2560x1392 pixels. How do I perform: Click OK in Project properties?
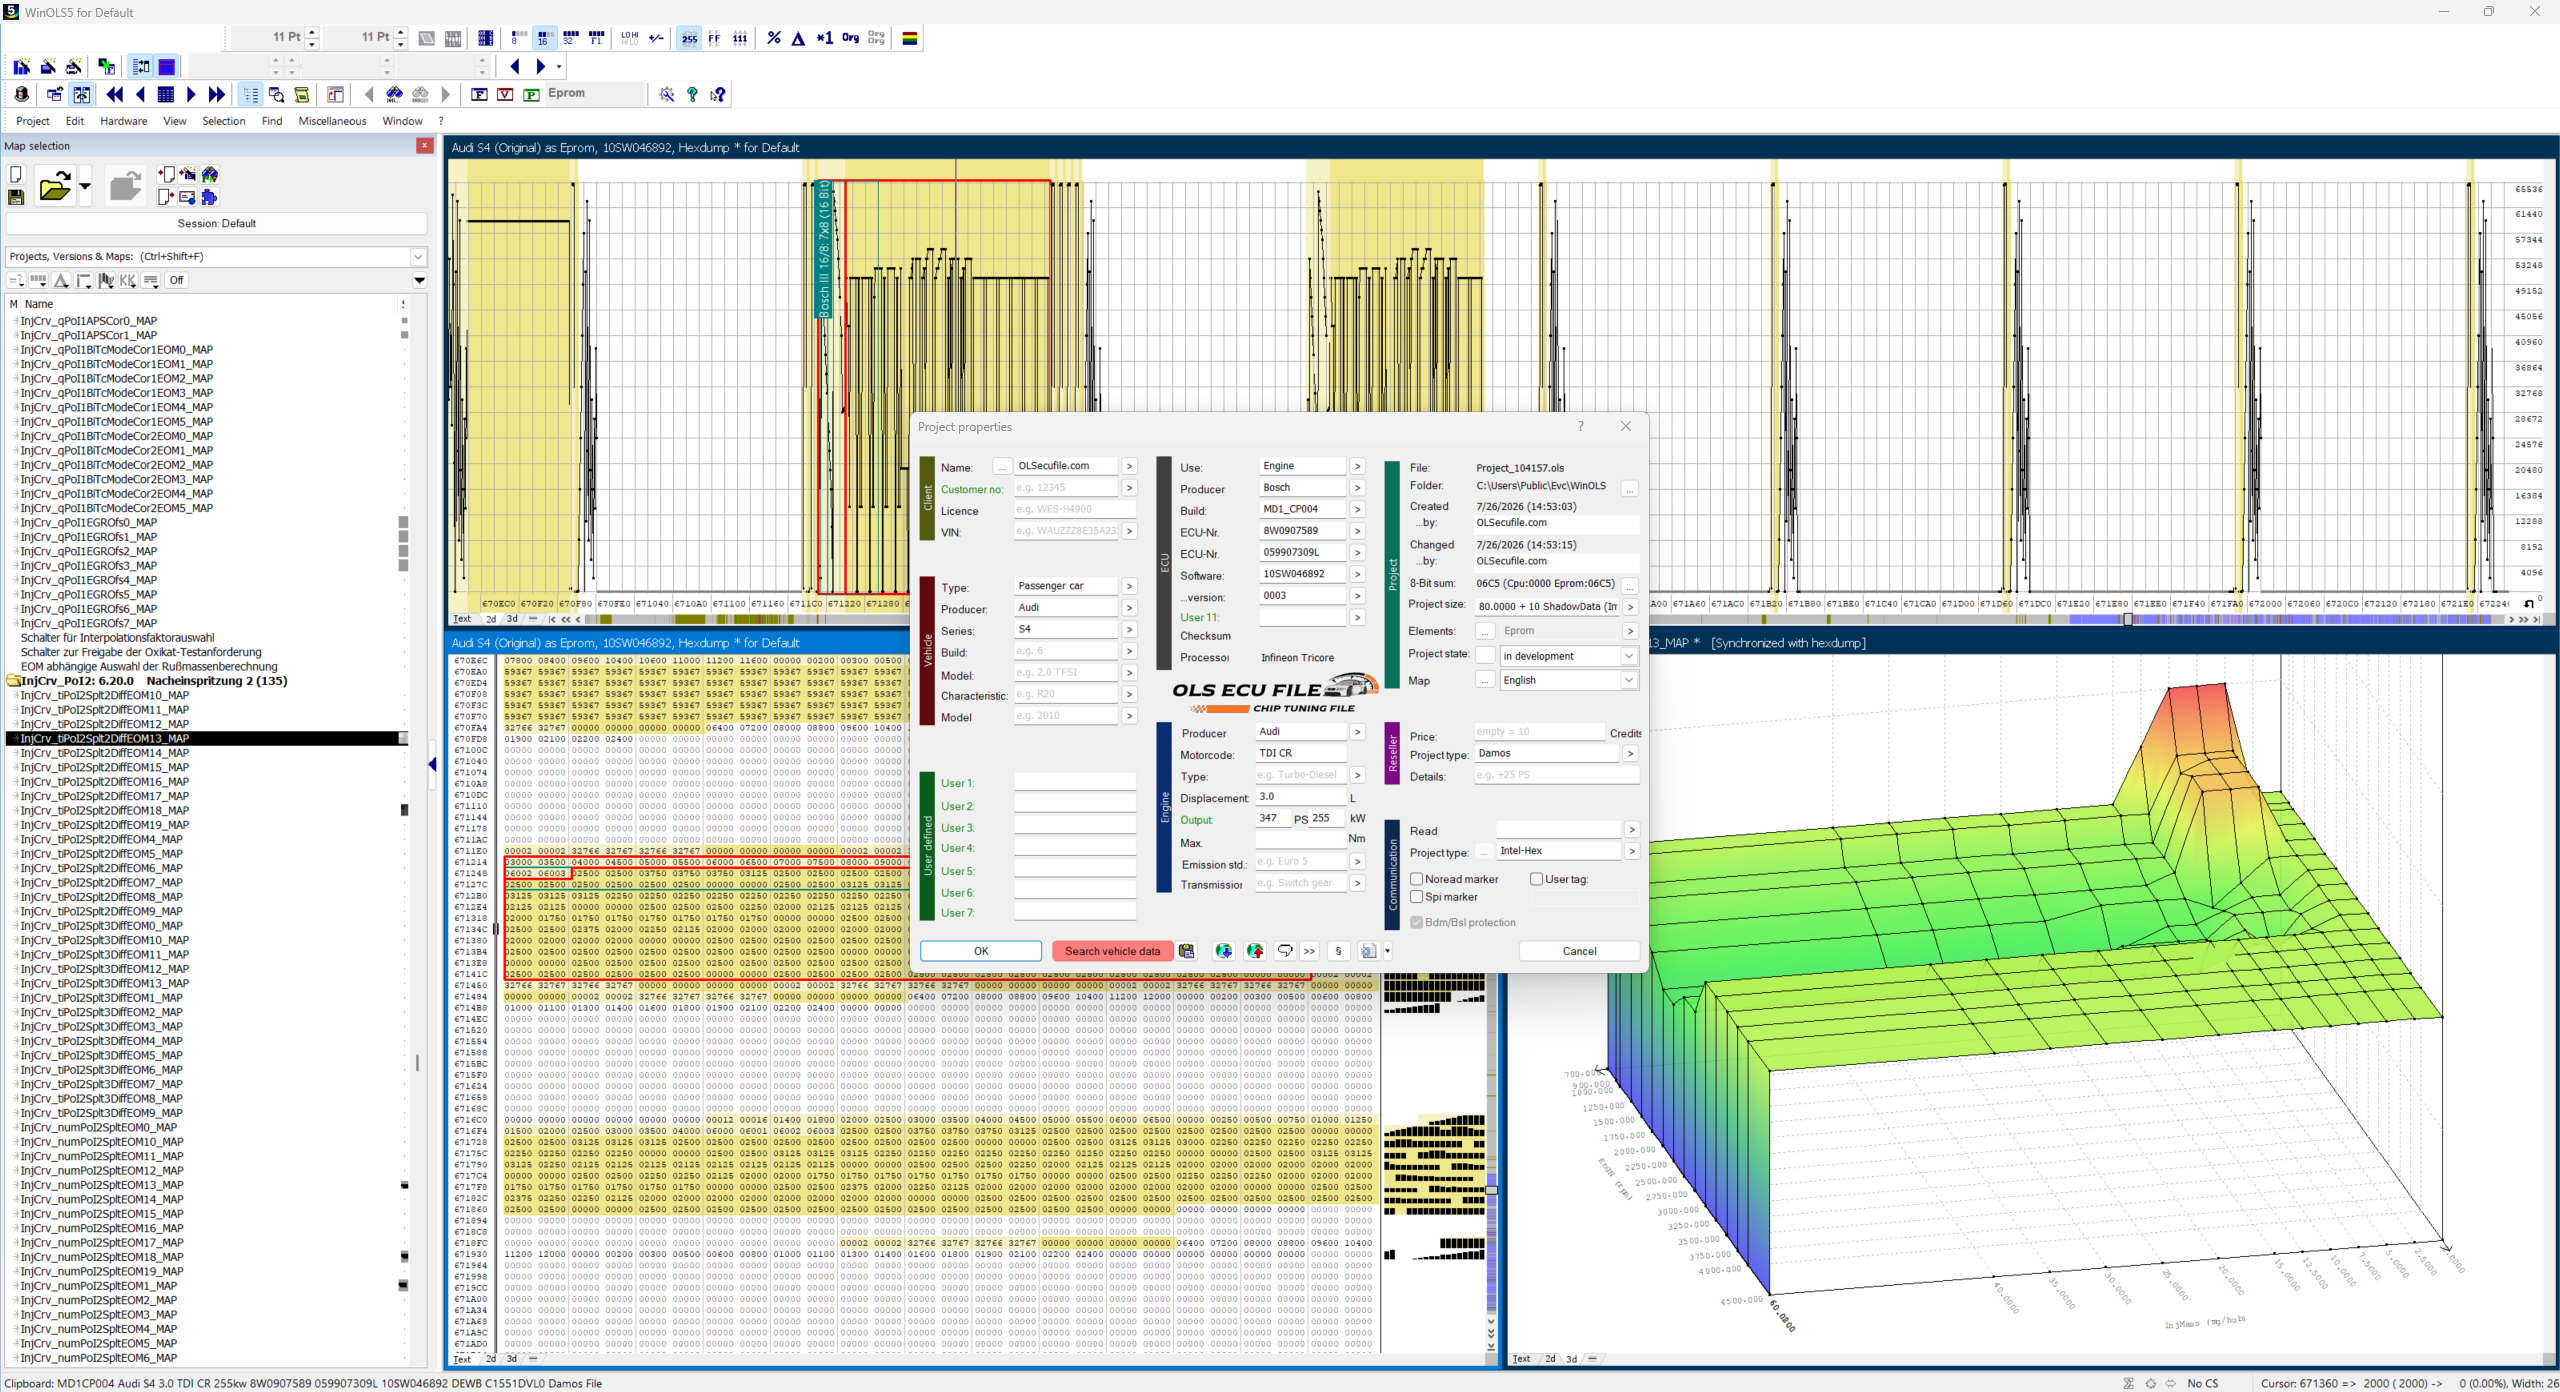(981, 951)
